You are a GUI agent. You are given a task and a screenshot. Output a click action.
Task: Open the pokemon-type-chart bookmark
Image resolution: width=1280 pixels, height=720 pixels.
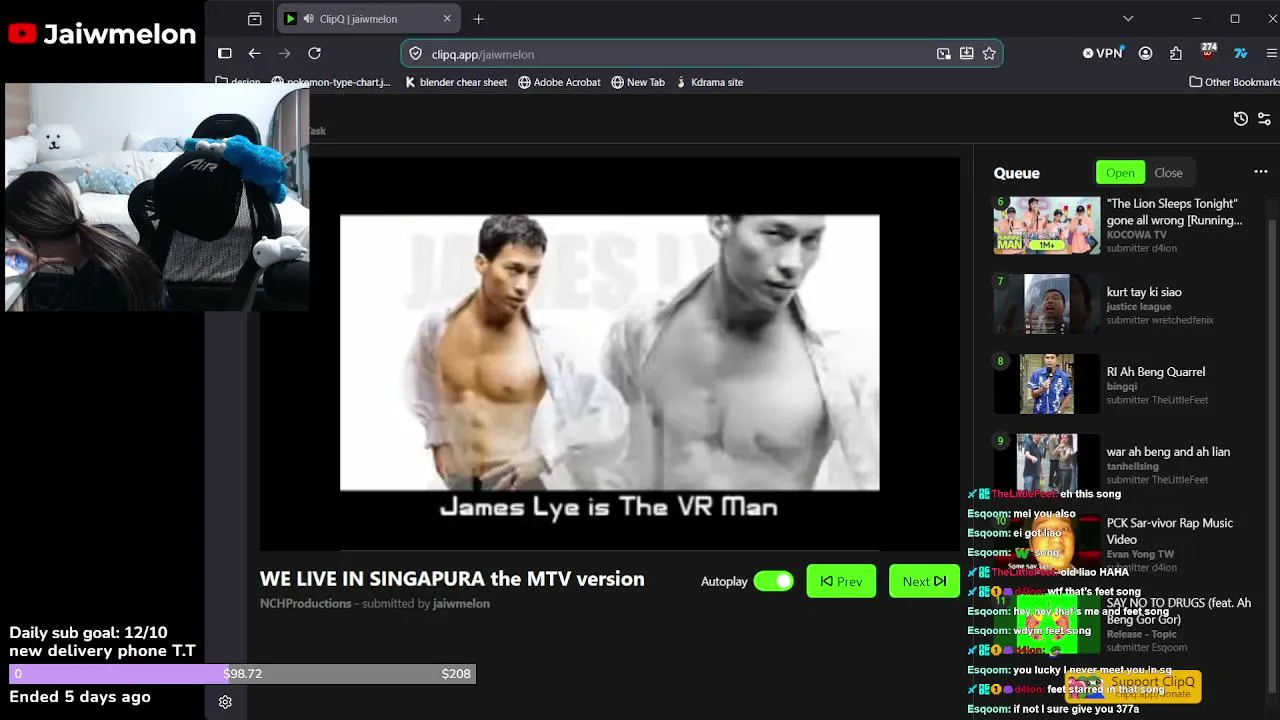coord(332,82)
